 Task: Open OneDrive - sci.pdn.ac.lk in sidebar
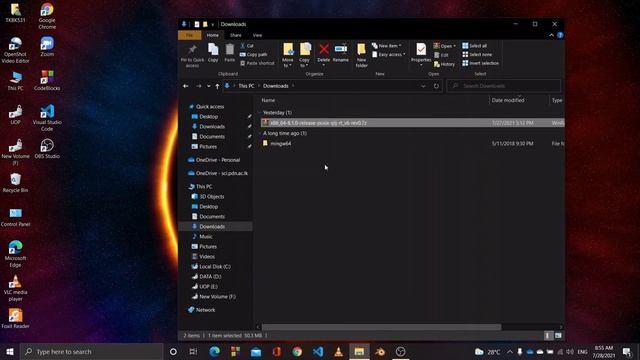coord(222,173)
